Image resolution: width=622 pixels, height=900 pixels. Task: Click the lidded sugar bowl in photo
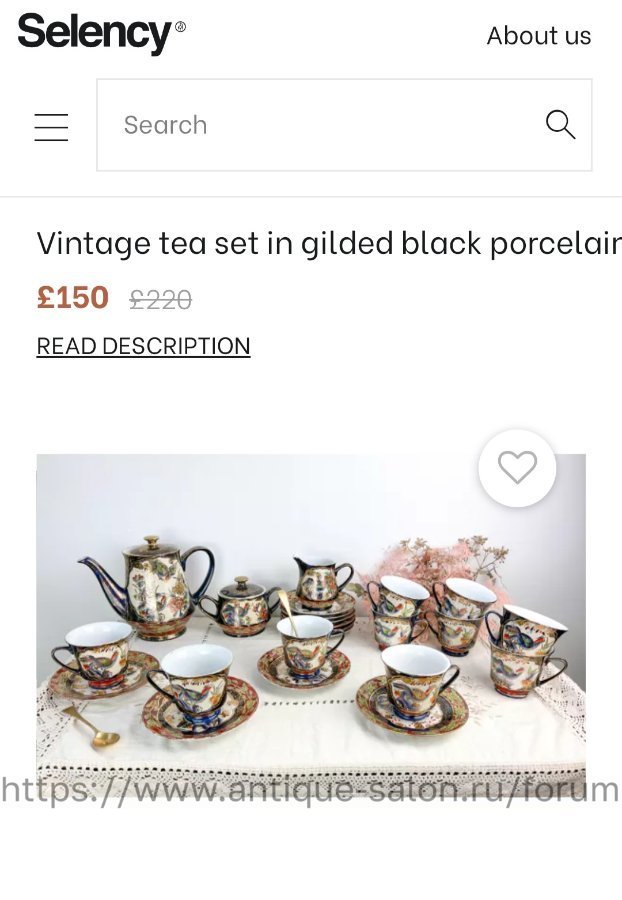point(240,607)
